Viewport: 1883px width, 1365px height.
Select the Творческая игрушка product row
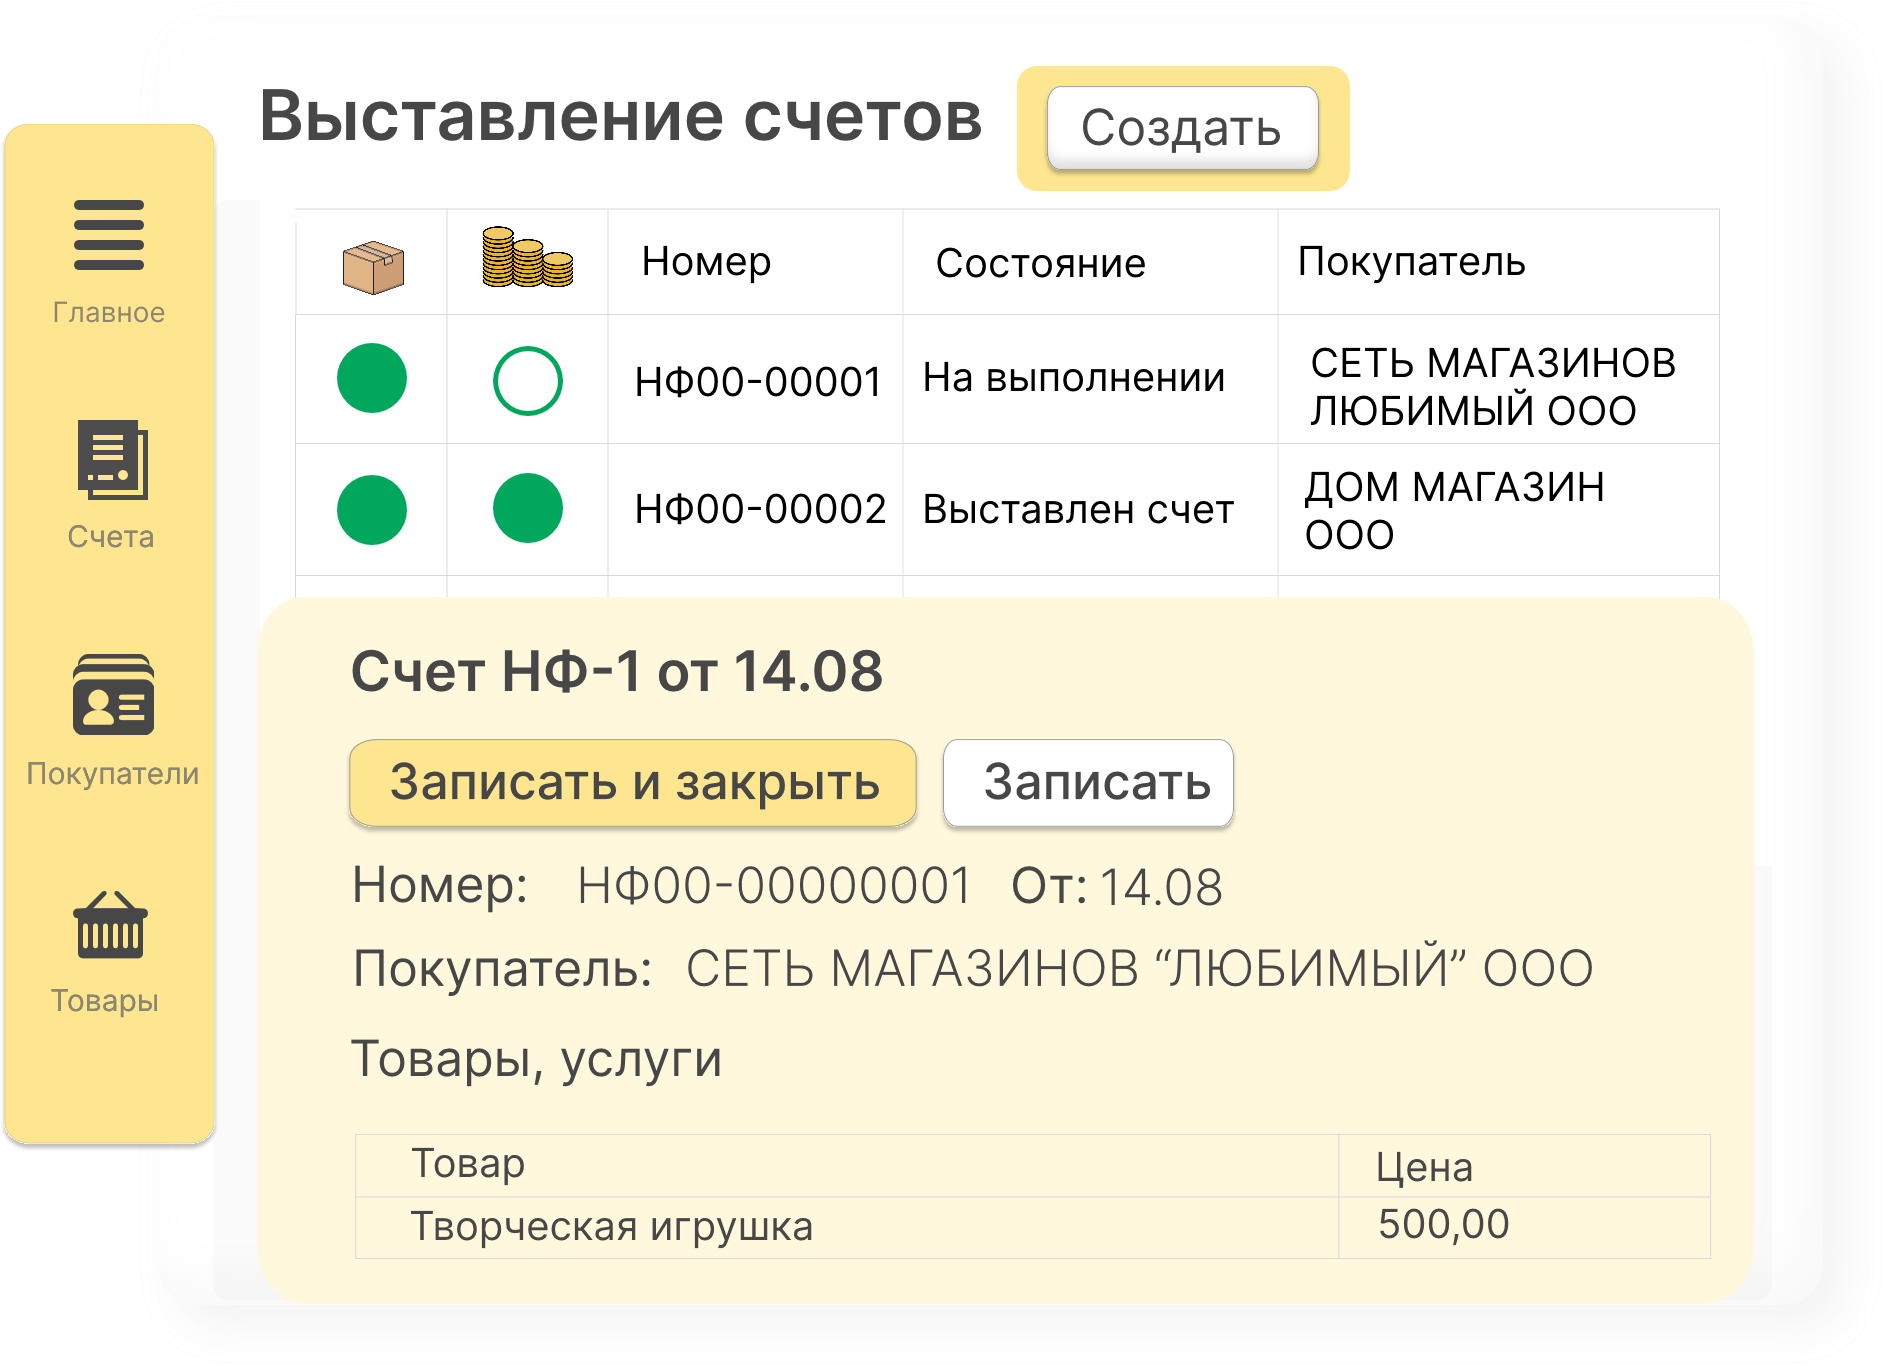613,1223
